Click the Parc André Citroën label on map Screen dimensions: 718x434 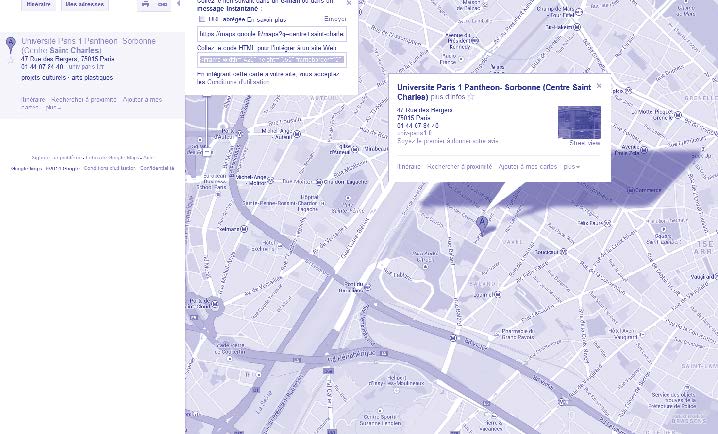425,258
